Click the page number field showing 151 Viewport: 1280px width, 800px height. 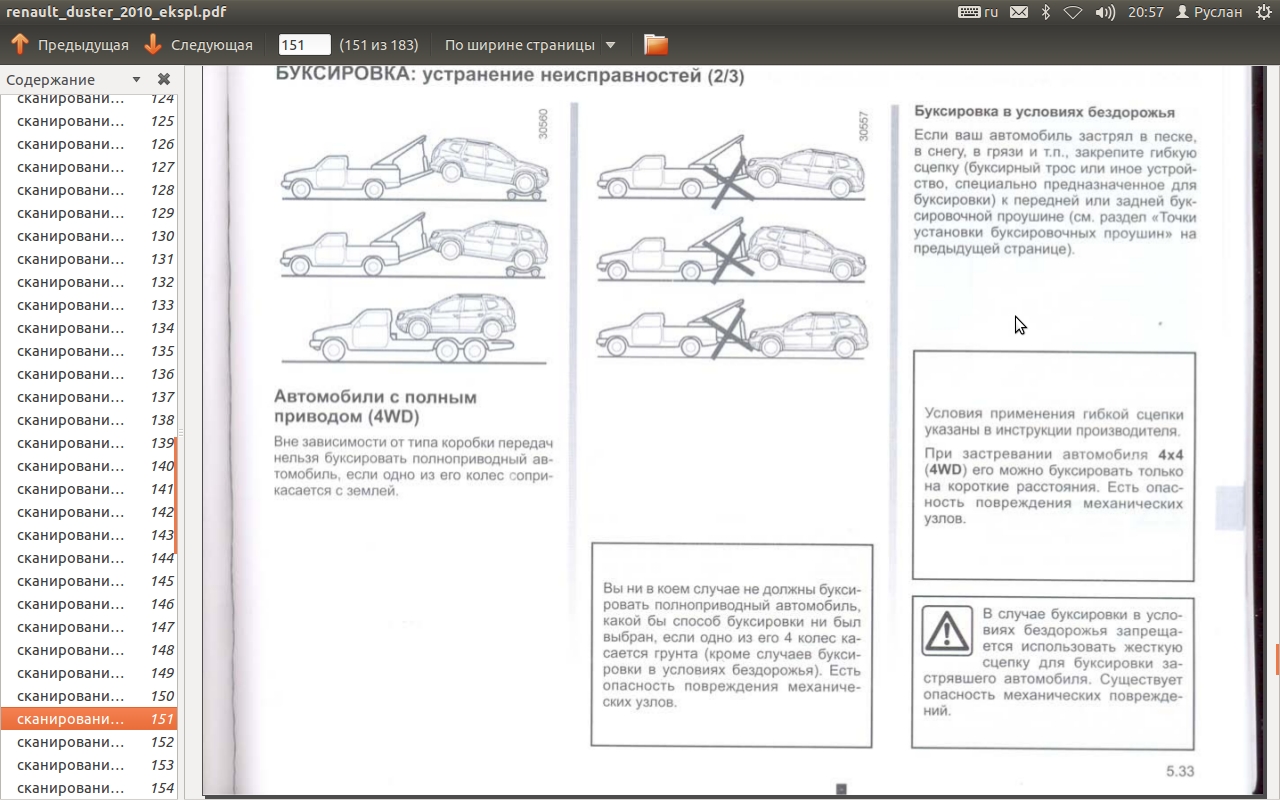[304, 45]
